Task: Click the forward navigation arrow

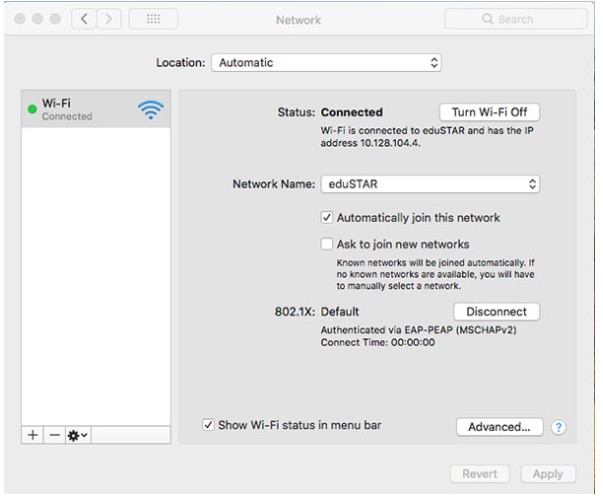Action: (x=108, y=19)
